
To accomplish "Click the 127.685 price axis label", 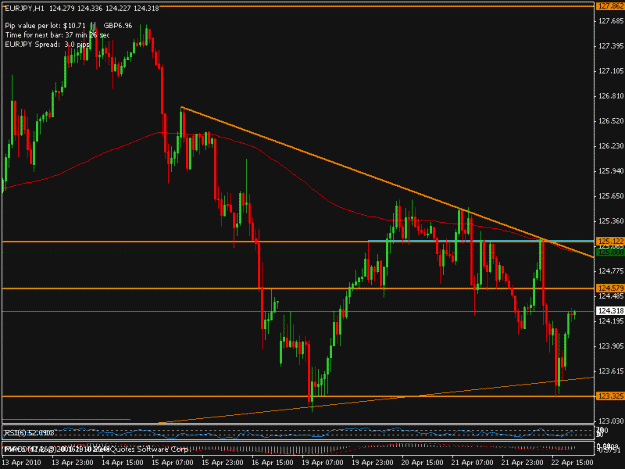I will (611, 21).
